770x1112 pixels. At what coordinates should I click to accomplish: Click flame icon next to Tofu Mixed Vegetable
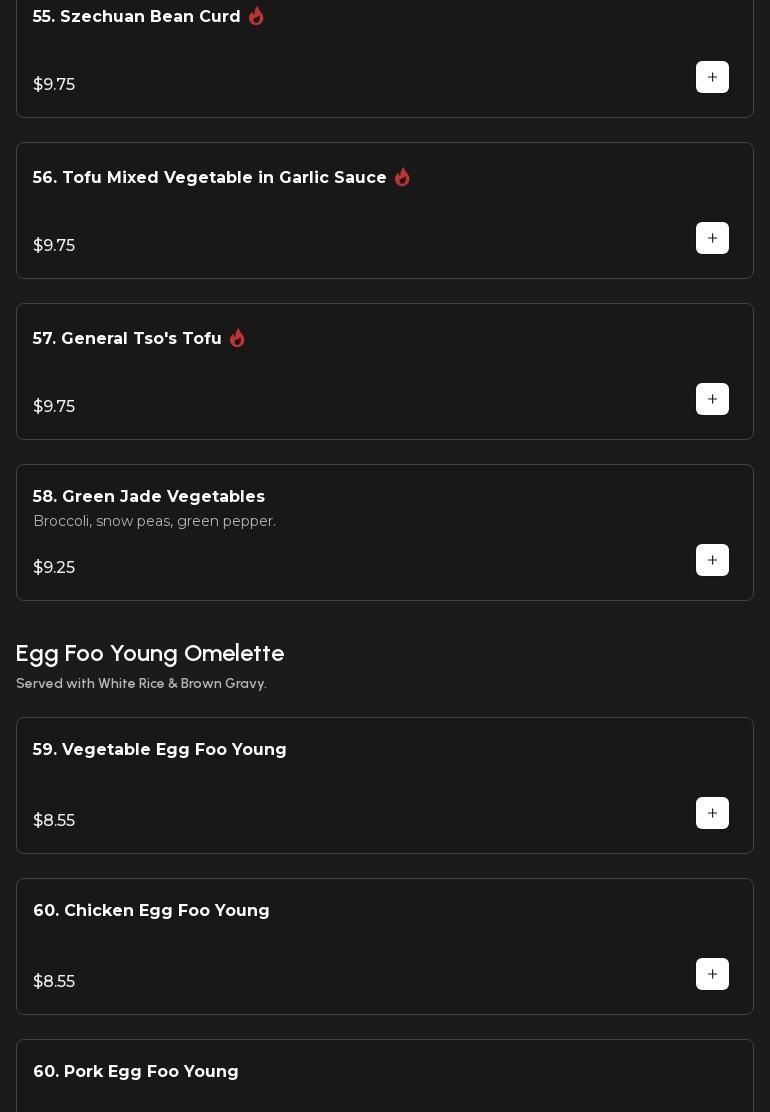(402, 177)
